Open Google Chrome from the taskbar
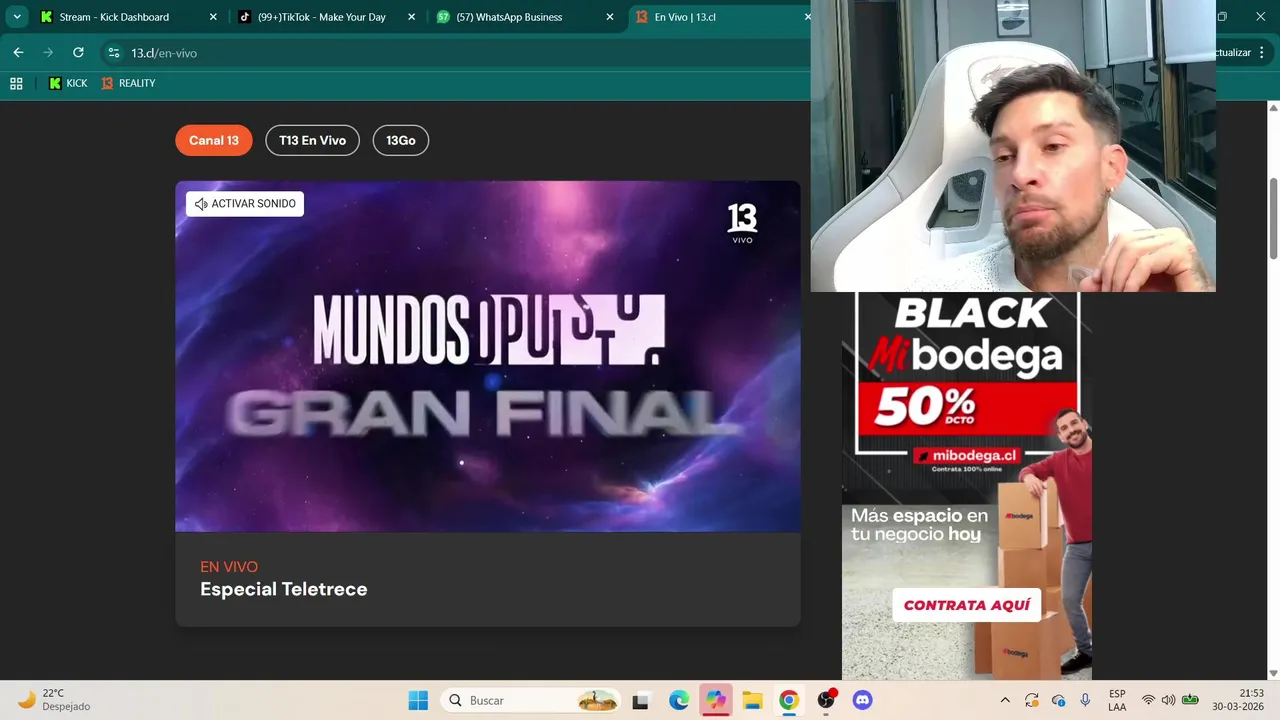Viewport: 1280px width, 720px height. [x=789, y=700]
